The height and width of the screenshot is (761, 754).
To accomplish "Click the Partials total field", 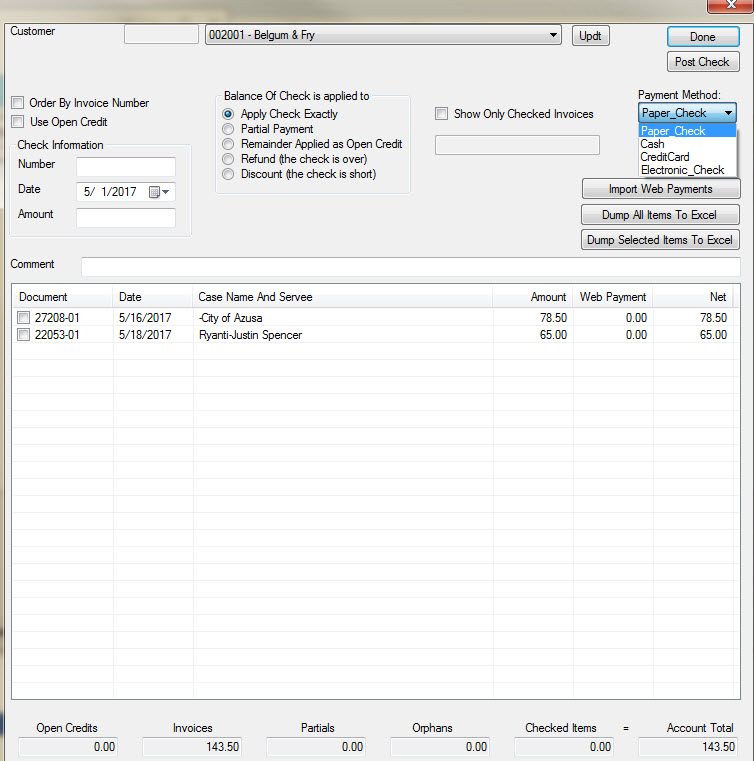I will [x=316, y=746].
